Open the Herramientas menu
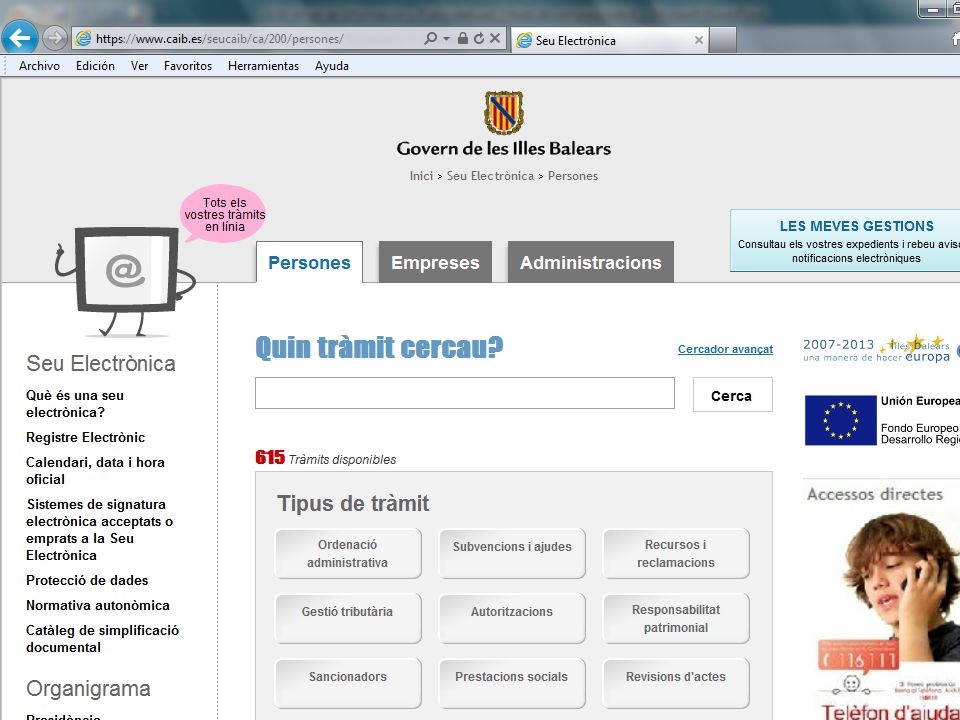The image size is (960, 720). [x=263, y=66]
